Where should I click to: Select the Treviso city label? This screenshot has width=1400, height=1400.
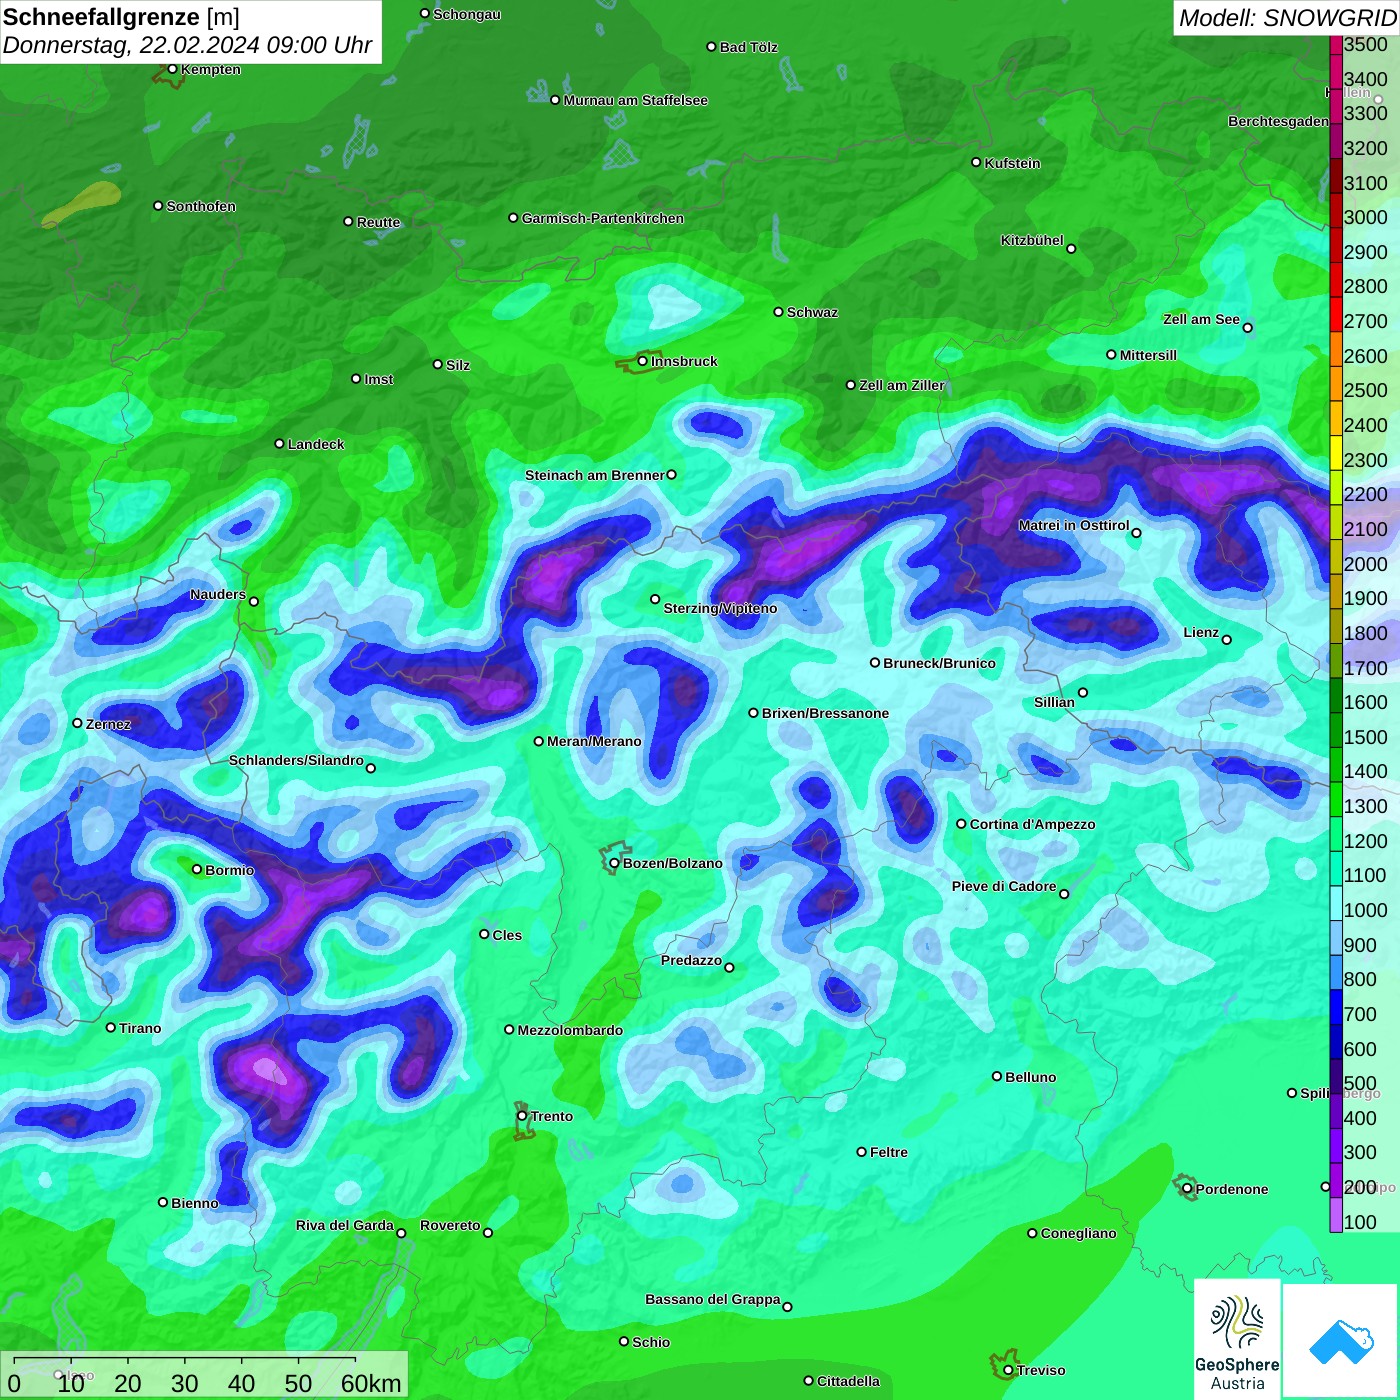pyautogui.click(x=1041, y=1370)
